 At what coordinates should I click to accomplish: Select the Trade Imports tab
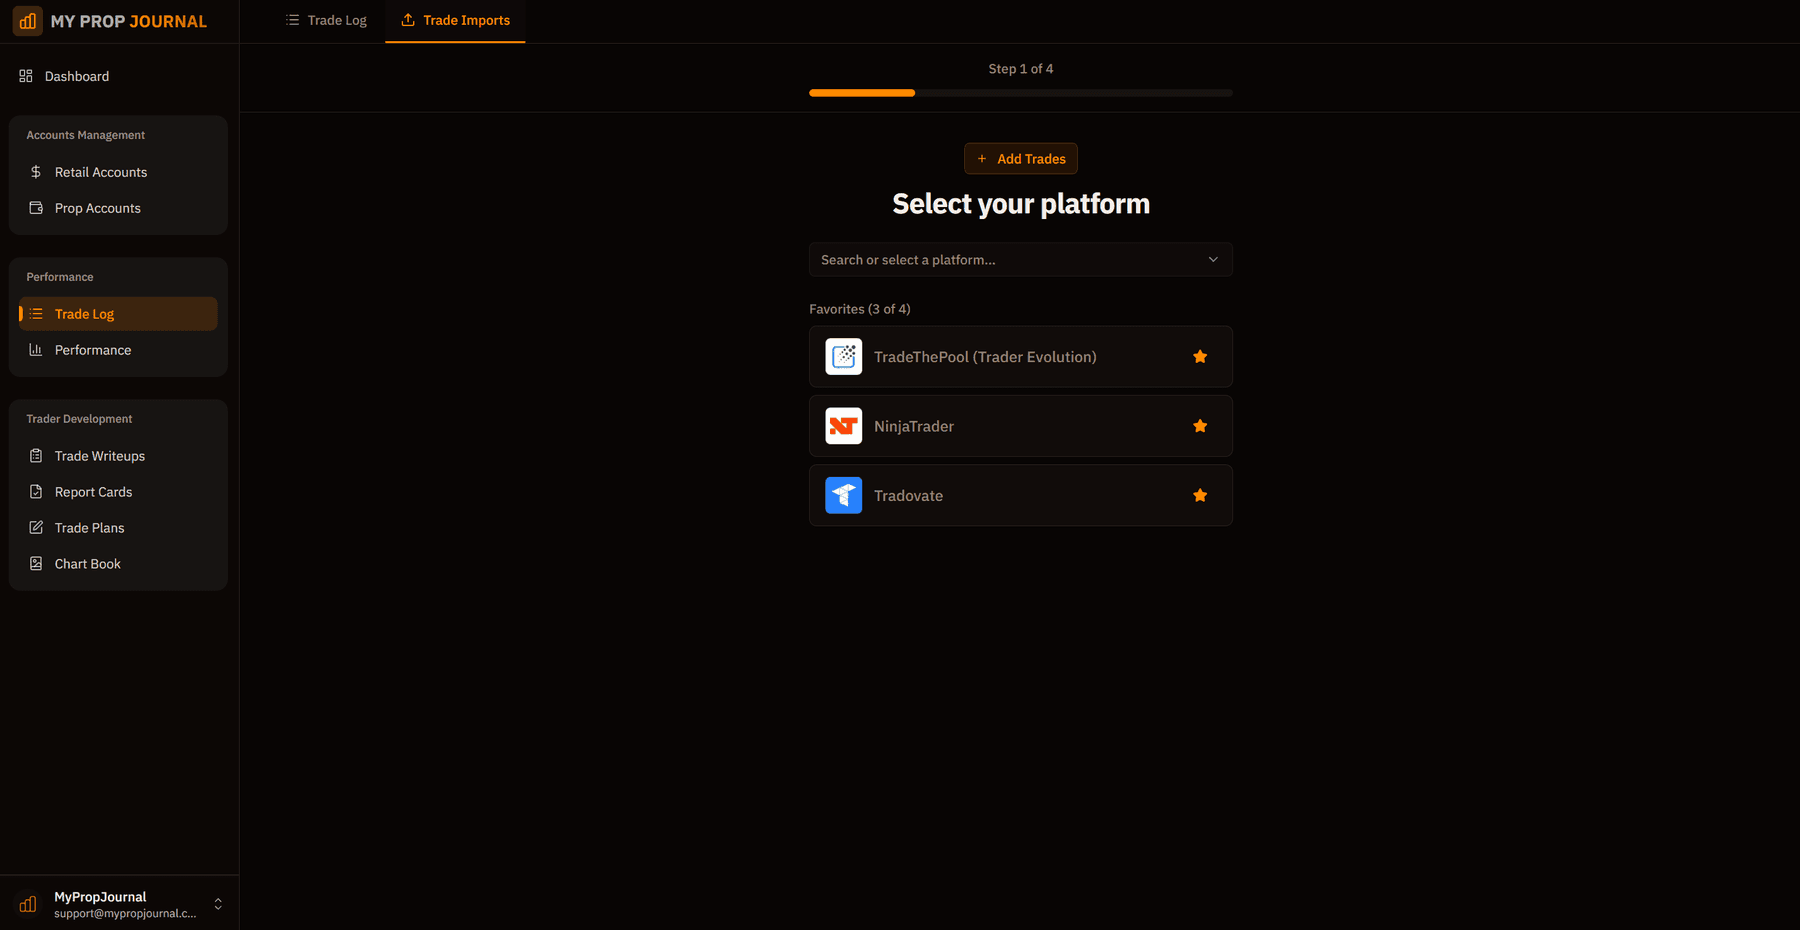pyautogui.click(x=455, y=20)
